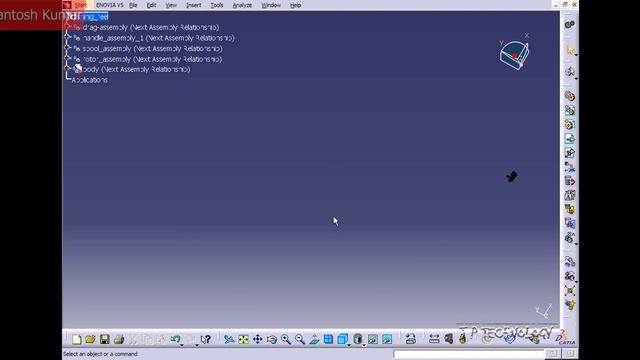Image resolution: width=640 pixels, height=360 pixels.
Task: Toggle Stop Manipulate on Clash
Action: [570, 305]
